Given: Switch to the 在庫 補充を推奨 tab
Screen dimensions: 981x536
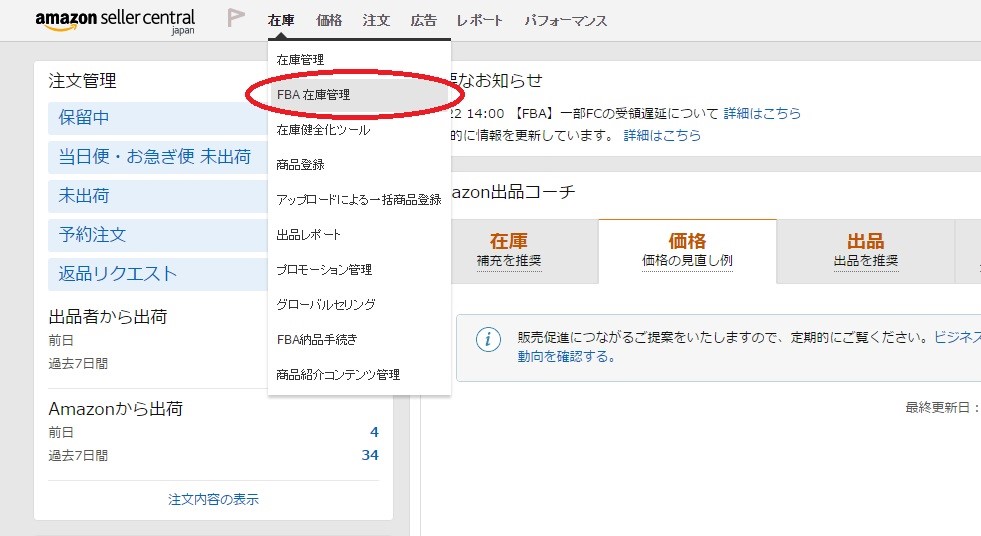Looking at the screenshot, I should click(x=524, y=251).
